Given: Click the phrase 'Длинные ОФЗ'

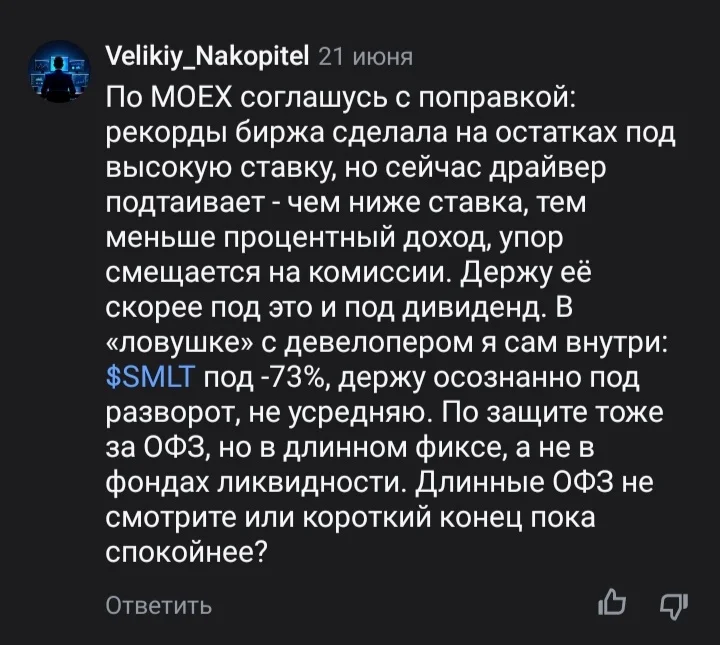Looking at the screenshot, I should tap(514, 483).
